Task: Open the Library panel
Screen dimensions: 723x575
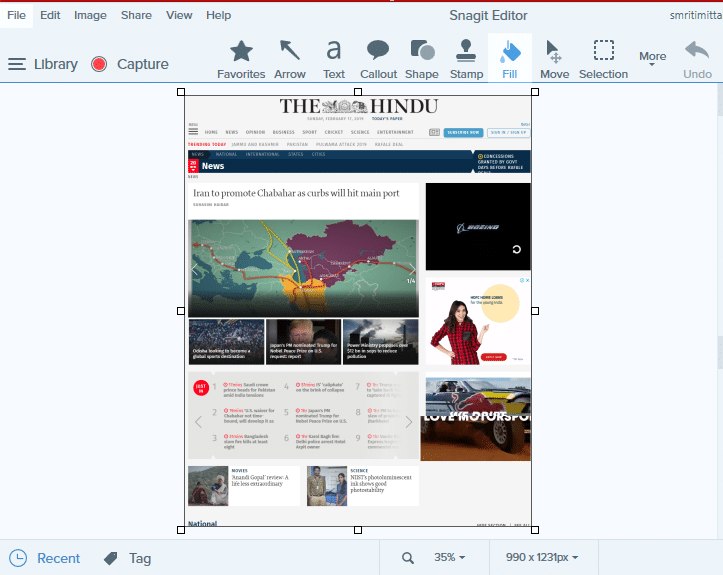Action: click(43, 64)
